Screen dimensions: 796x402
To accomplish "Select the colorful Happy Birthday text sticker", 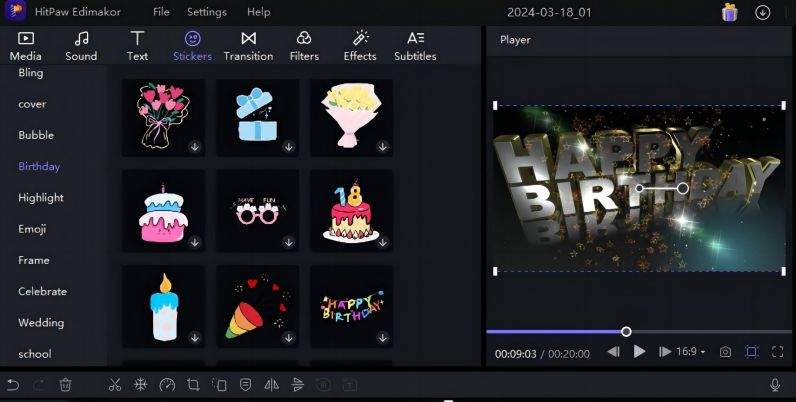I will [351, 306].
